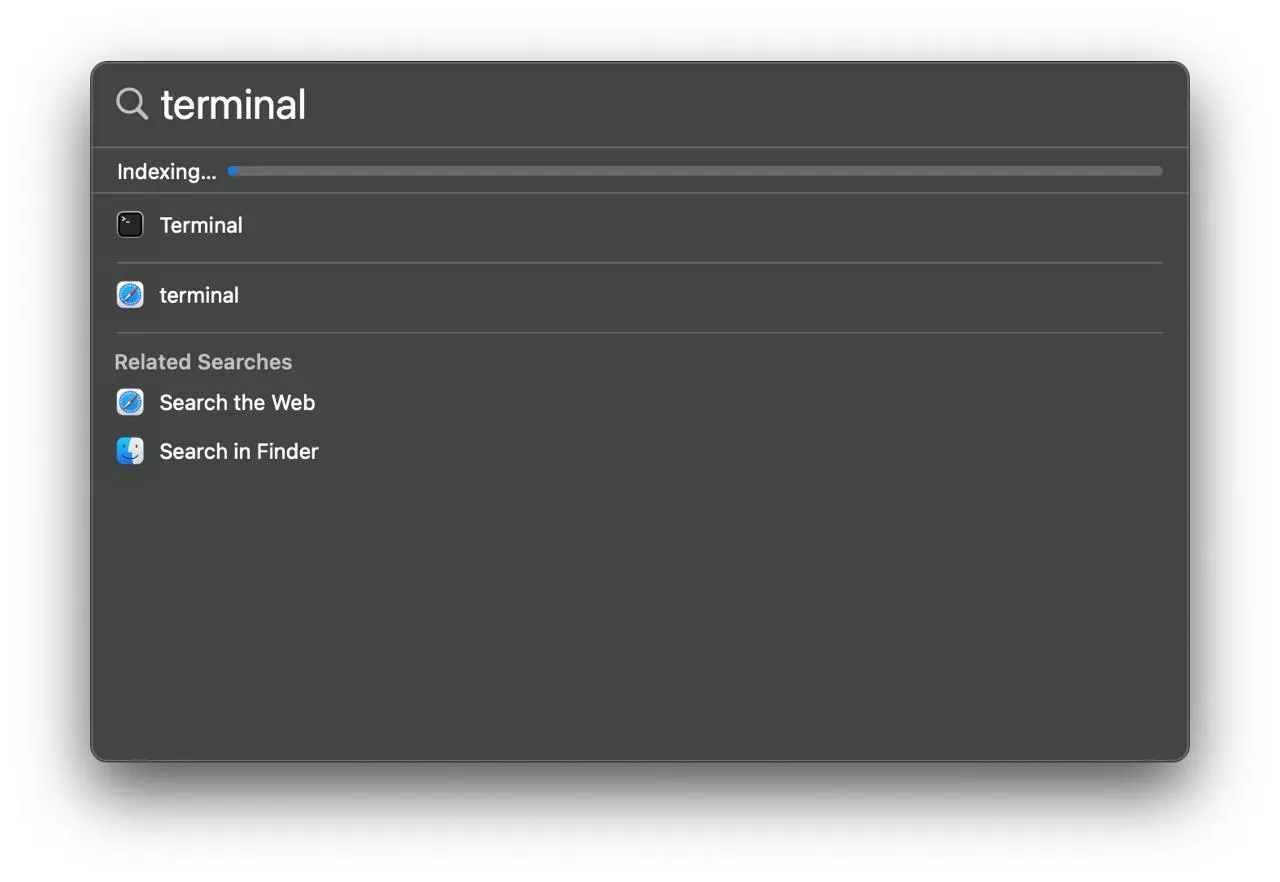Screen dimensions: 1280x882
Task: Choose Search in Finder
Action: 239,452
